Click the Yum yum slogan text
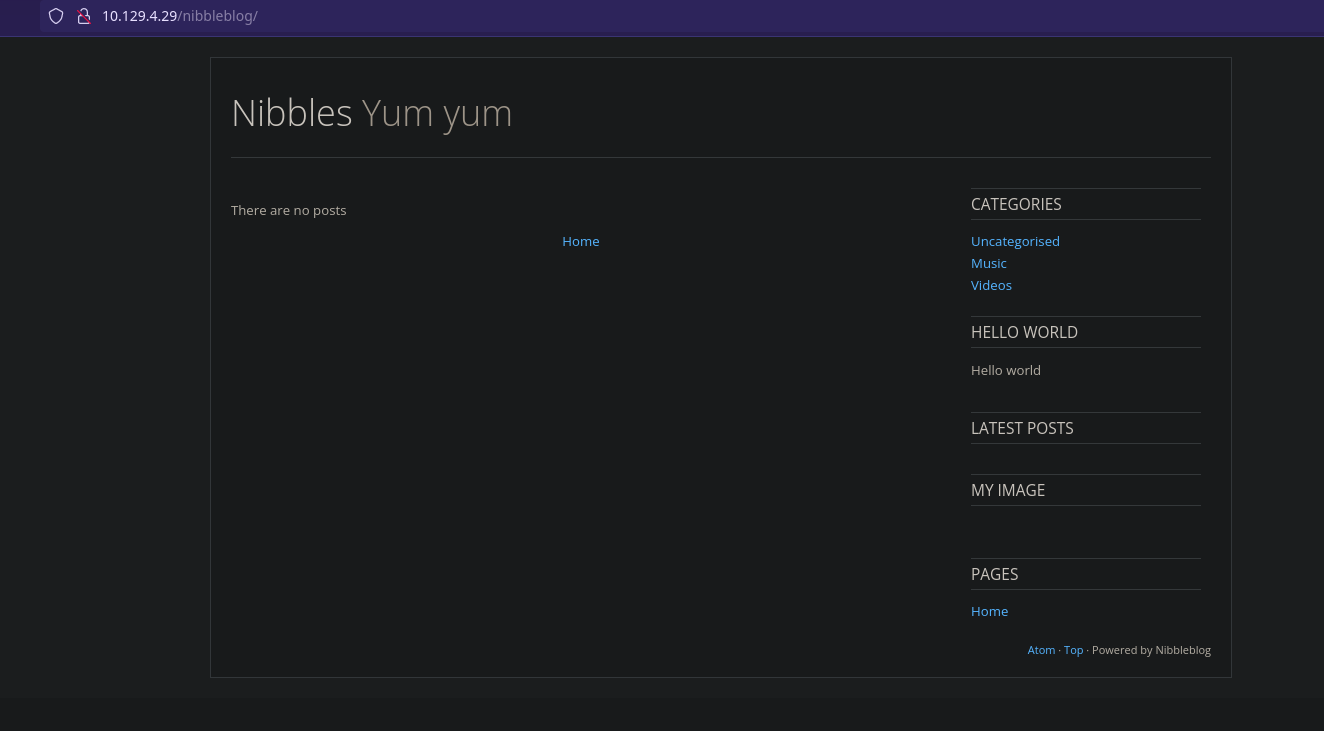Viewport: 1324px width, 731px height. [x=437, y=113]
